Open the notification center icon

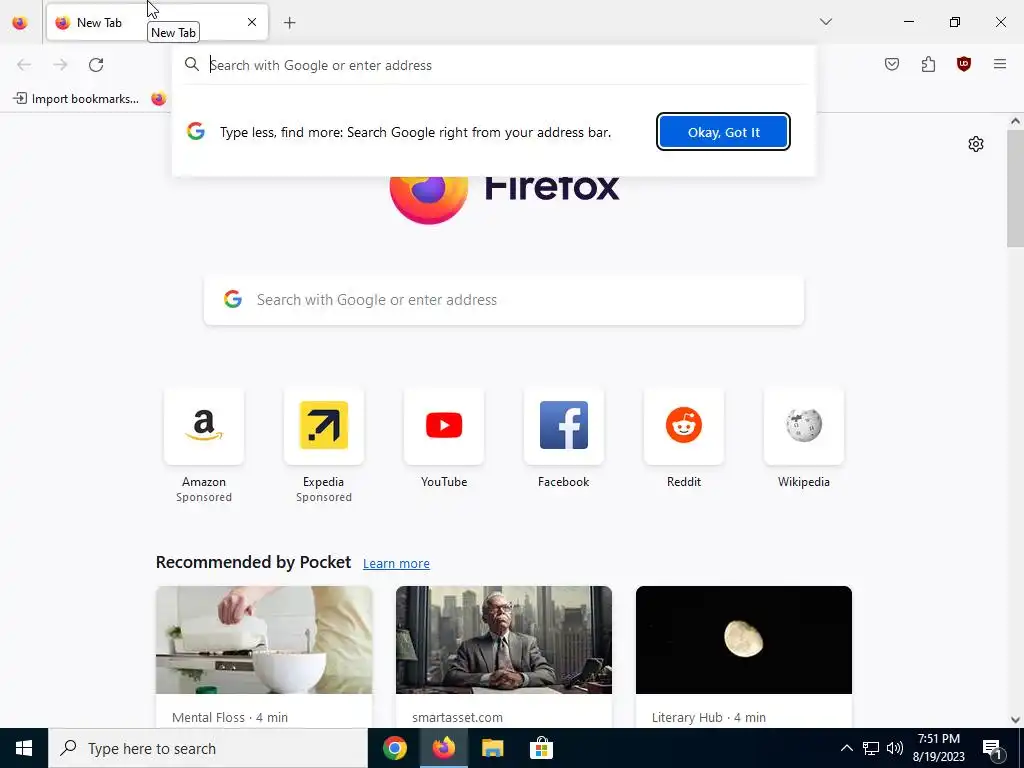pyautogui.click(x=992, y=748)
